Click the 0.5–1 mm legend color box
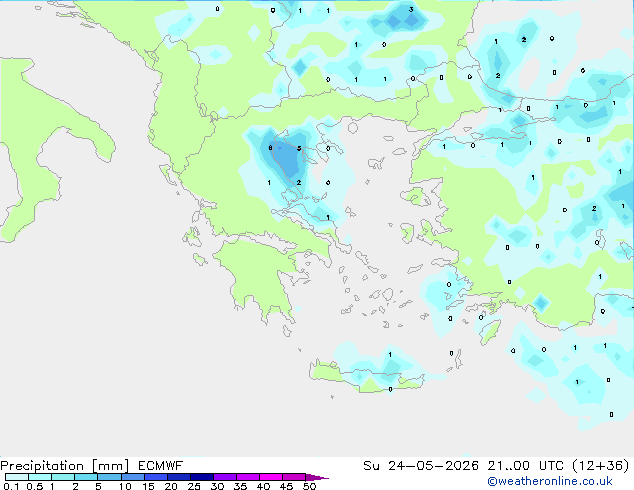The height and width of the screenshot is (490, 634). click(40, 477)
